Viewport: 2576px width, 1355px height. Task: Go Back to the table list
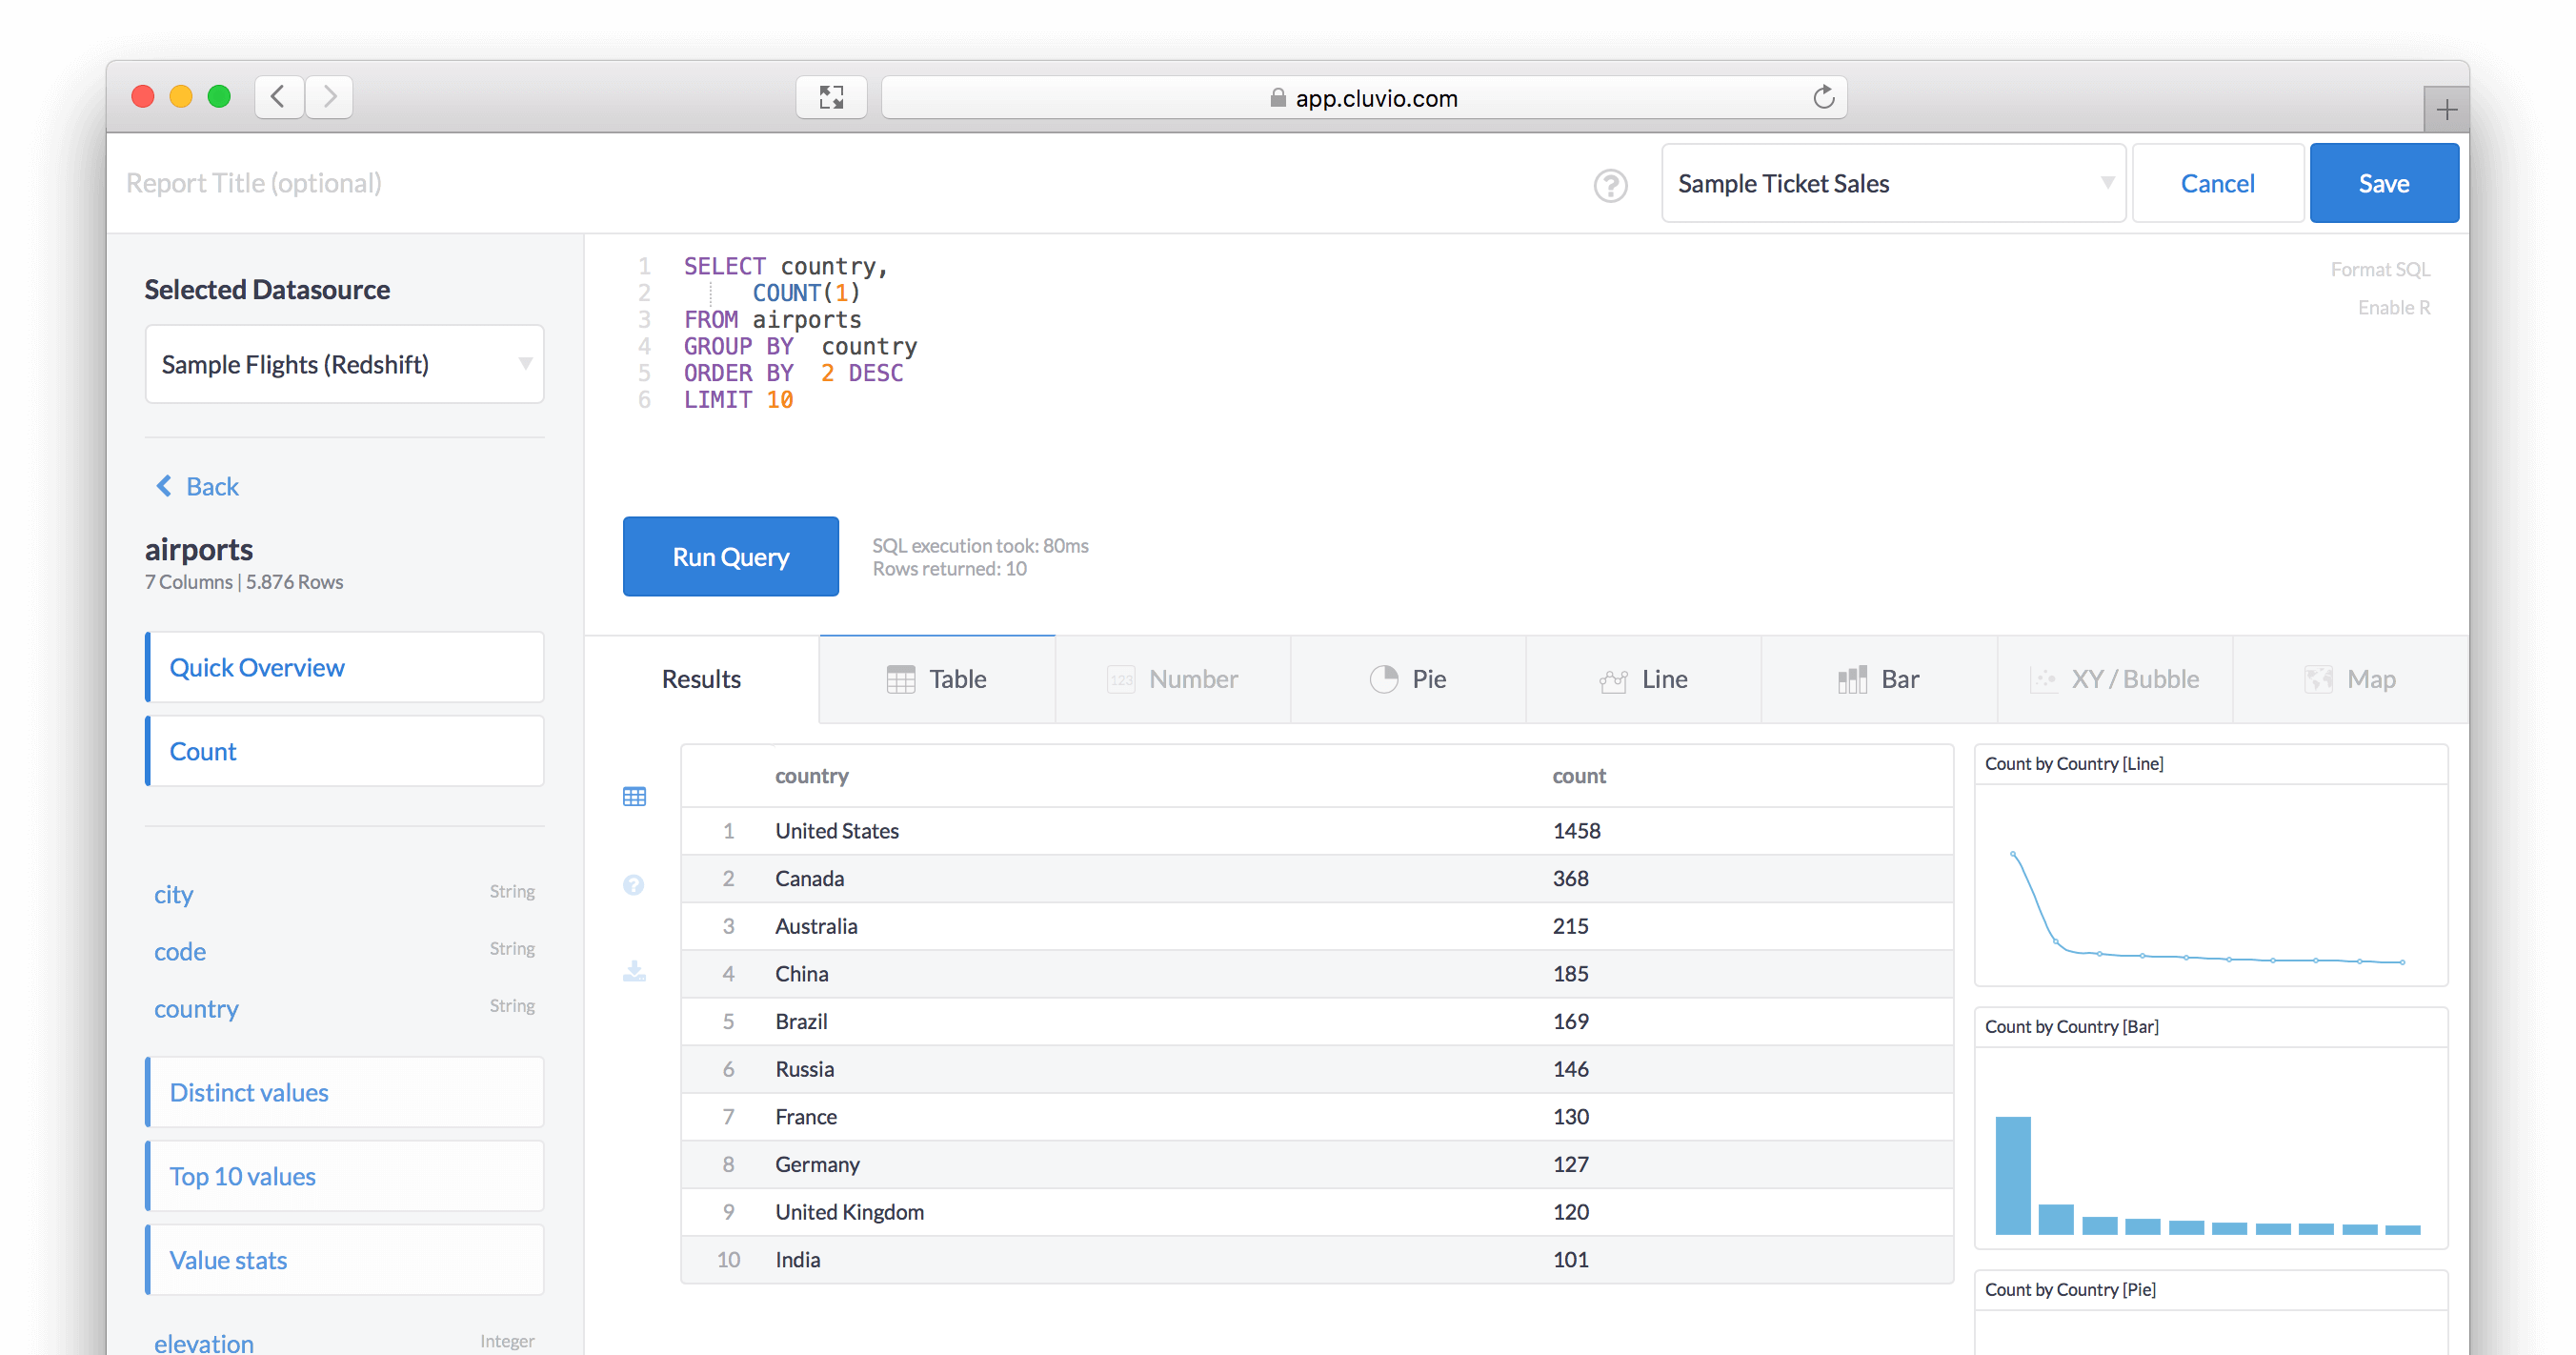(x=198, y=487)
